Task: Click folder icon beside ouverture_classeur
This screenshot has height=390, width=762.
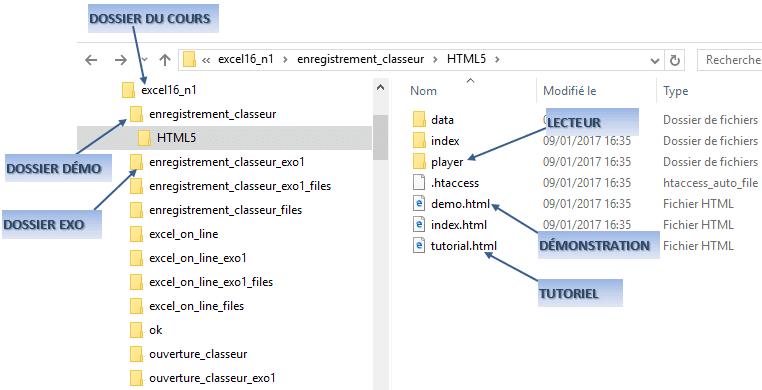Action: point(136,354)
